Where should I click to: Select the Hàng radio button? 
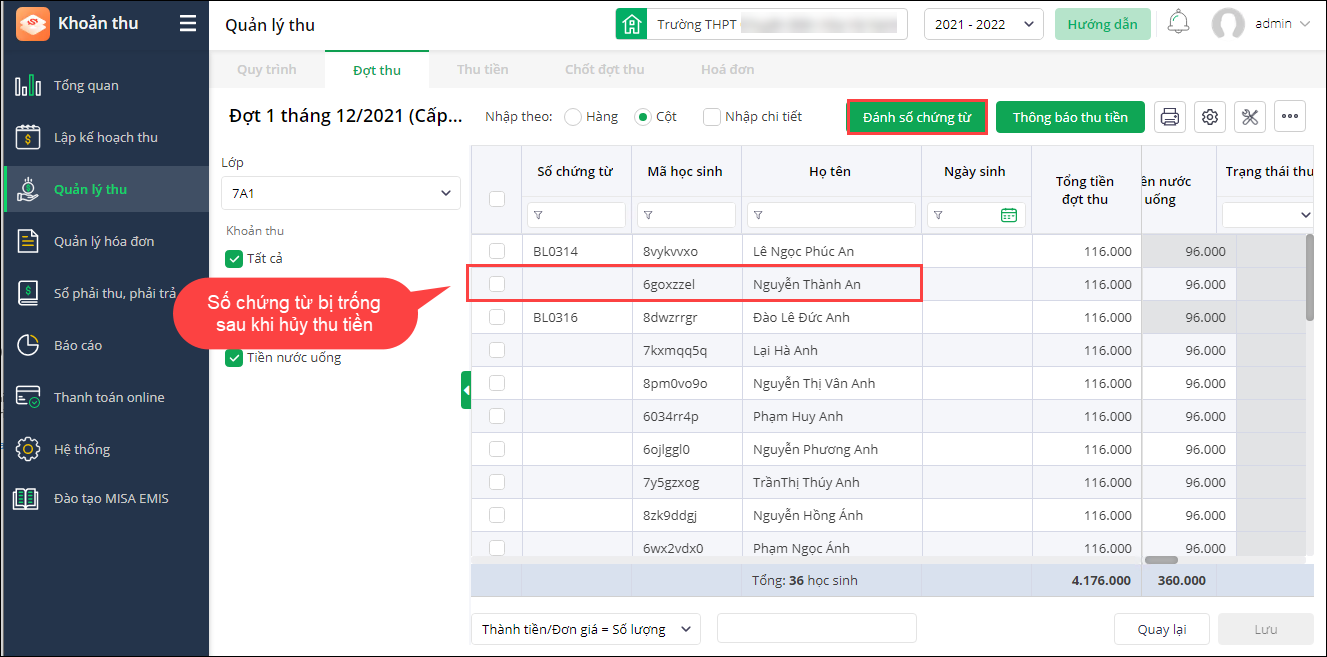tap(573, 117)
